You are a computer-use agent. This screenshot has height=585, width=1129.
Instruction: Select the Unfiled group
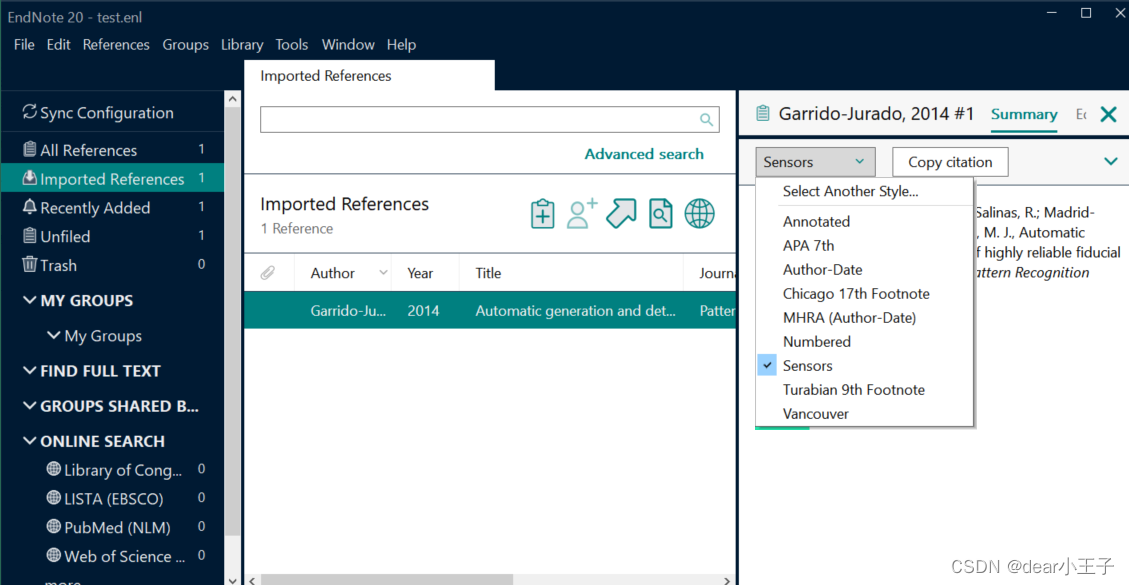[112, 236]
